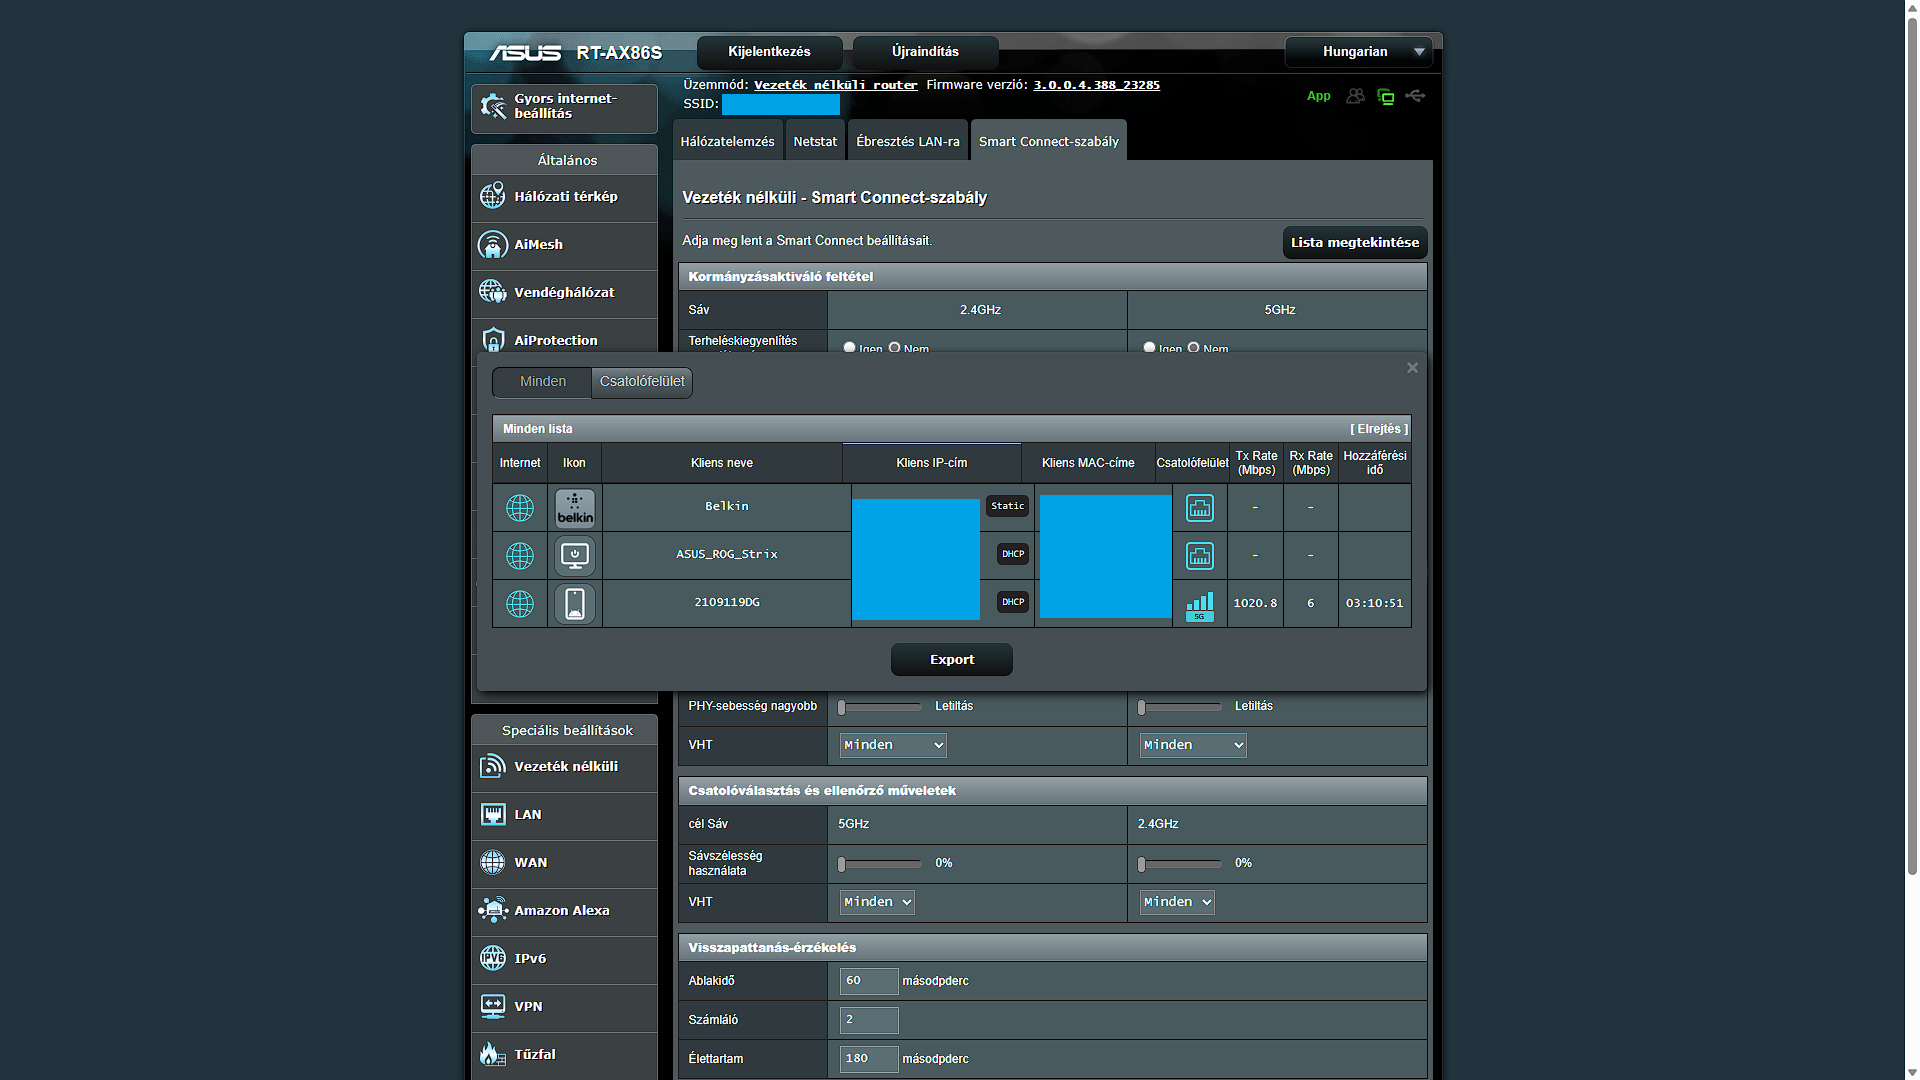Click the App link in header
This screenshot has height=1080, width=1920.
[x=1318, y=96]
